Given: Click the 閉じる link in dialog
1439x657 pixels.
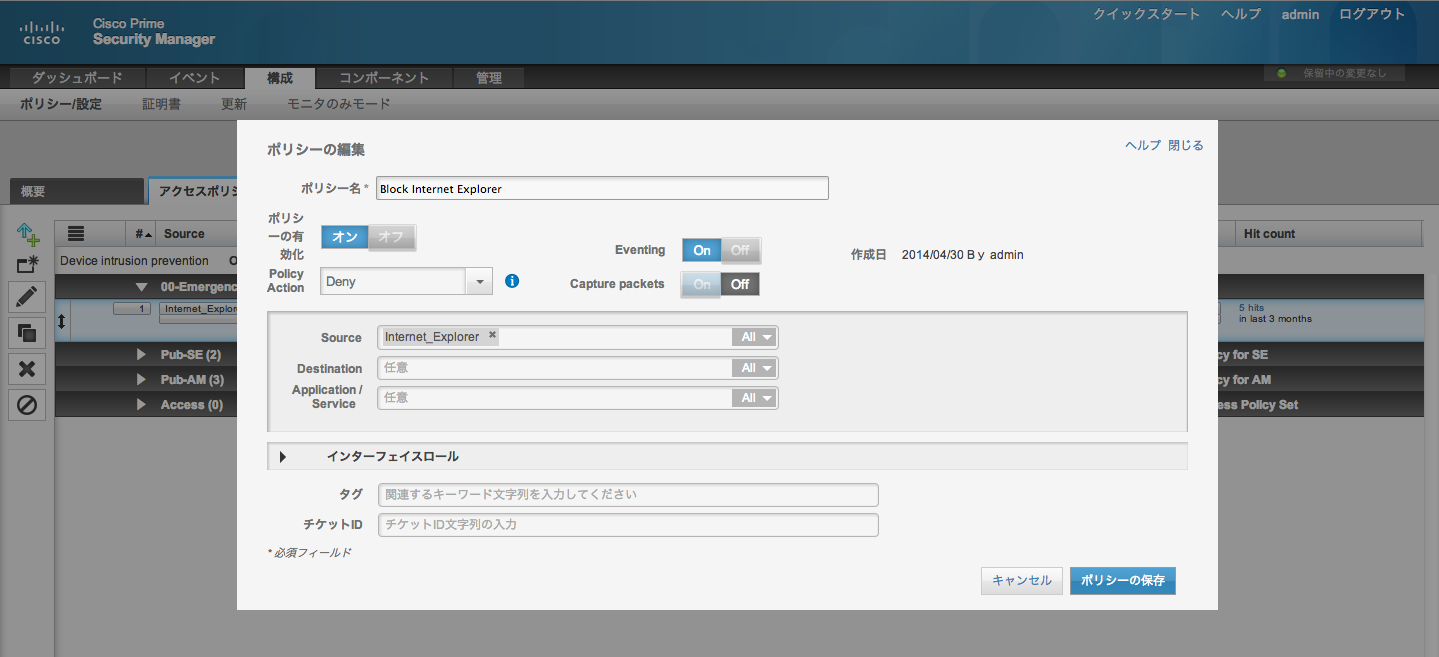Looking at the screenshot, I should point(1186,145).
